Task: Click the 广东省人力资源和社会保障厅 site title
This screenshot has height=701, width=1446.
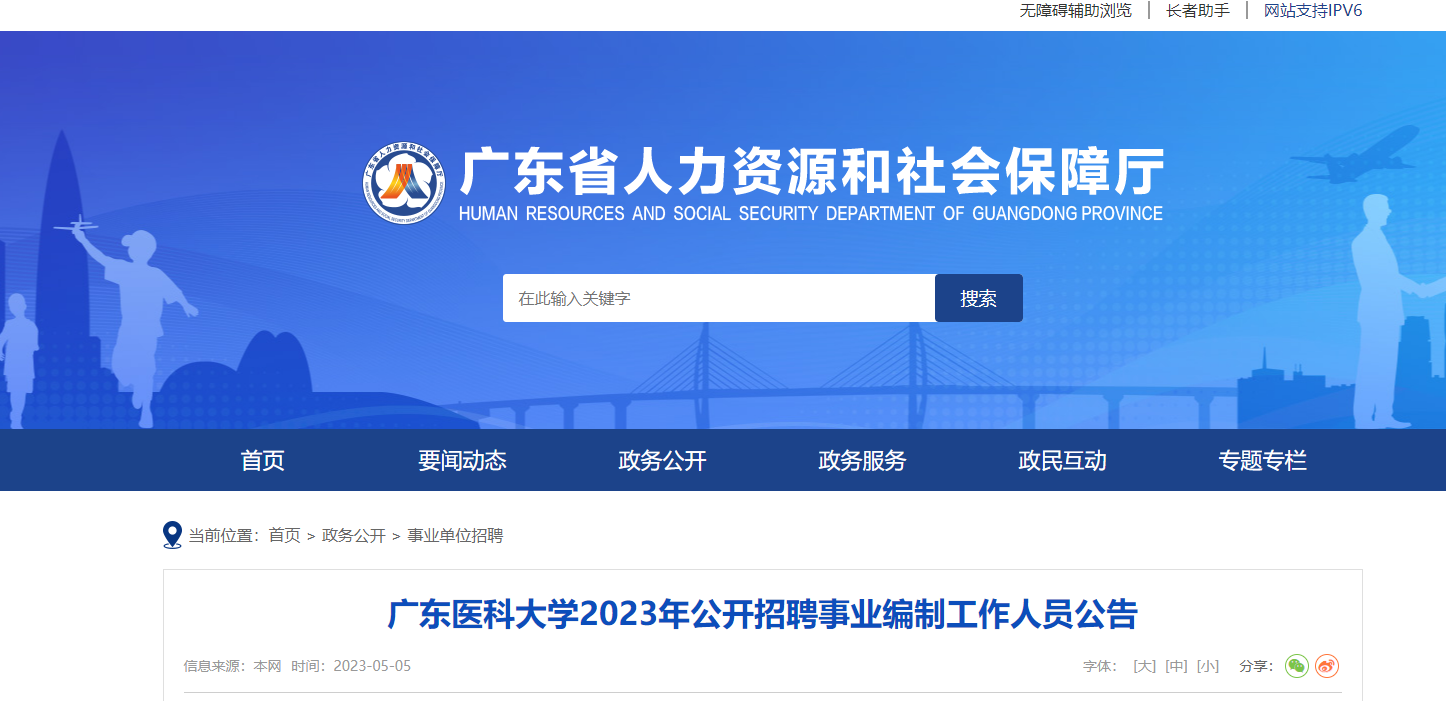Action: [x=812, y=173]
